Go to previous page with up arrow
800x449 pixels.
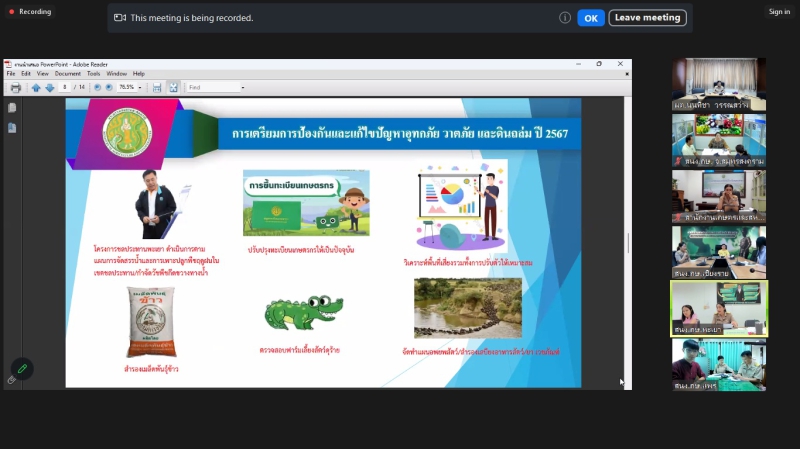point(36,87)
